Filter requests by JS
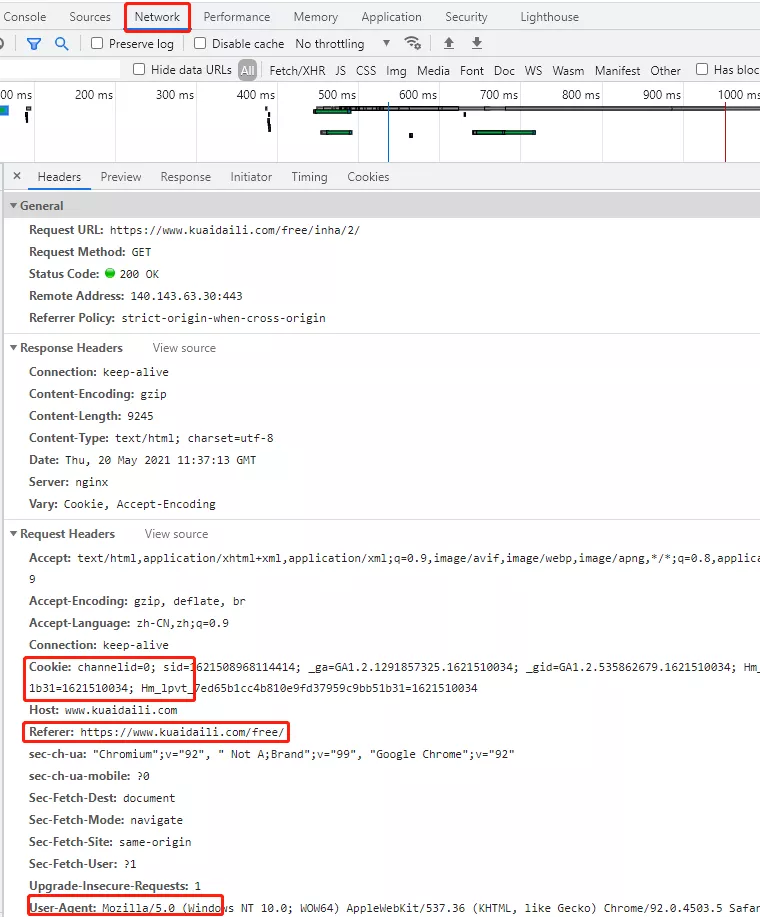The image size is (760, 917). click(340, 71)
